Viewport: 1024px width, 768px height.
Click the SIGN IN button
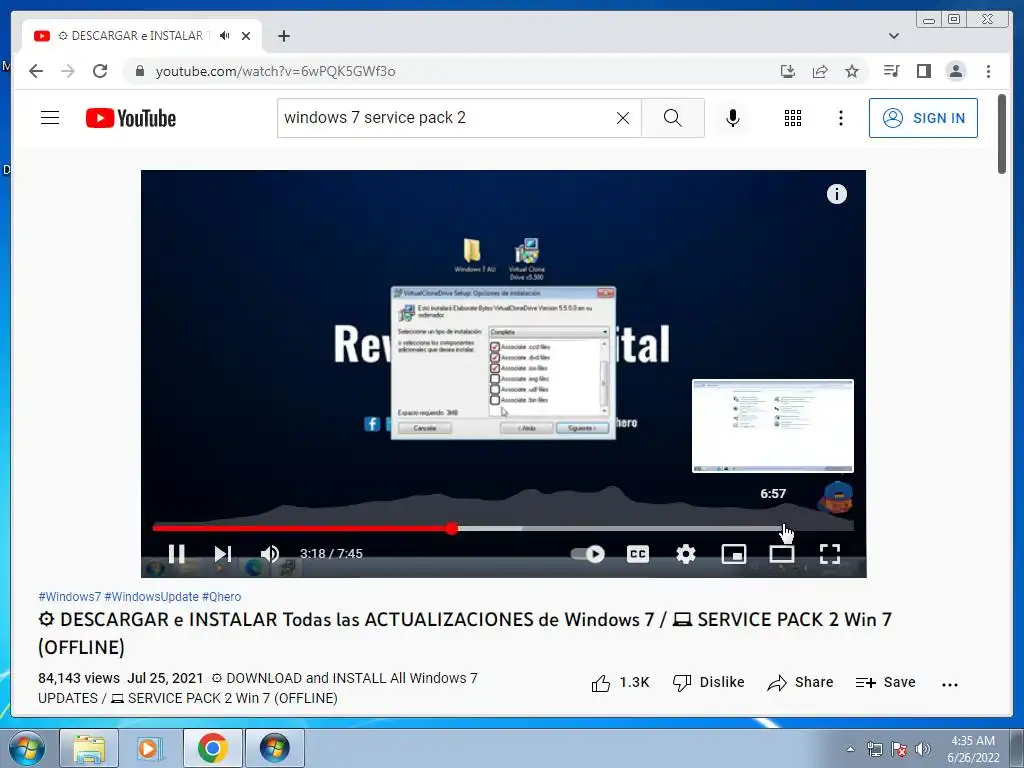923,118
